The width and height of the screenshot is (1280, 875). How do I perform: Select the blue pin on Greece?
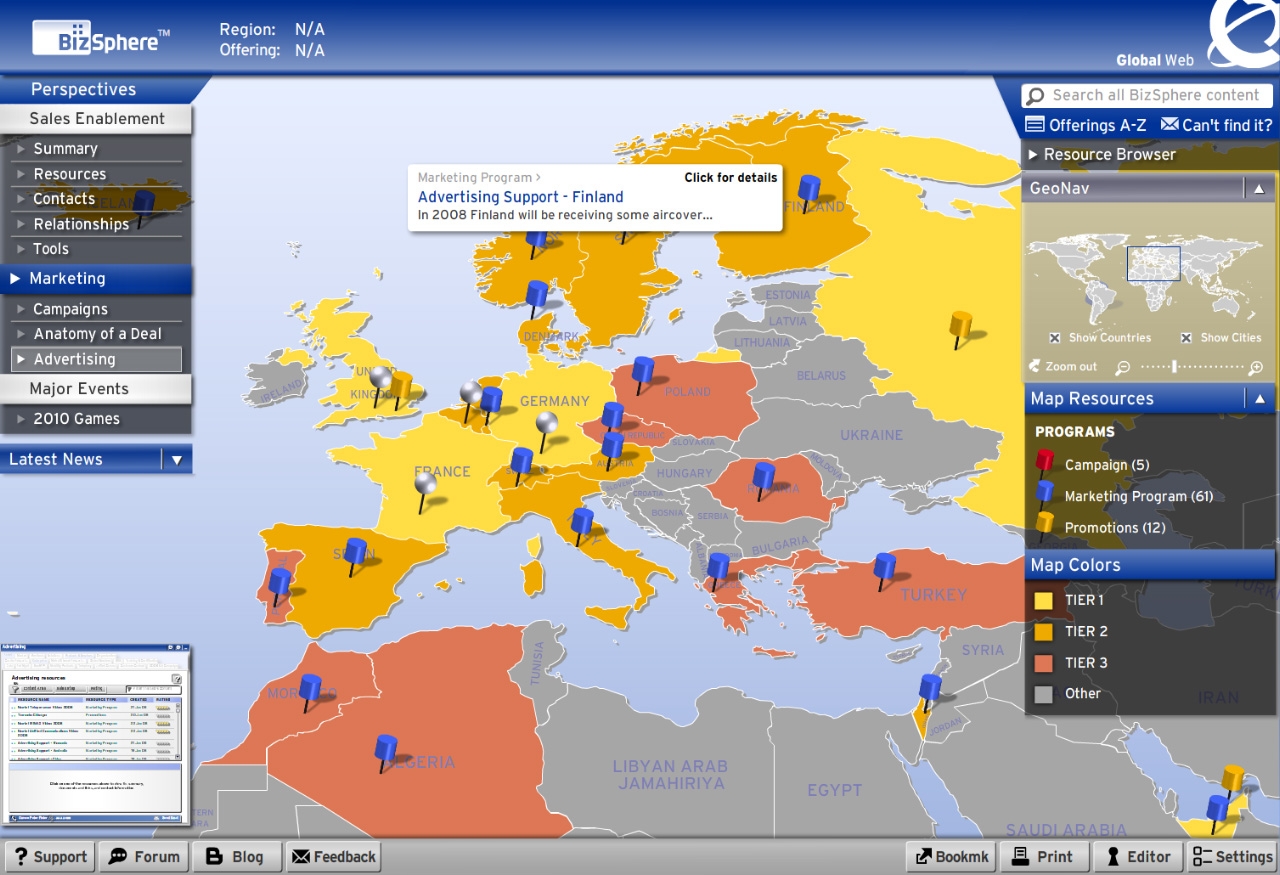tap(718, 568)
